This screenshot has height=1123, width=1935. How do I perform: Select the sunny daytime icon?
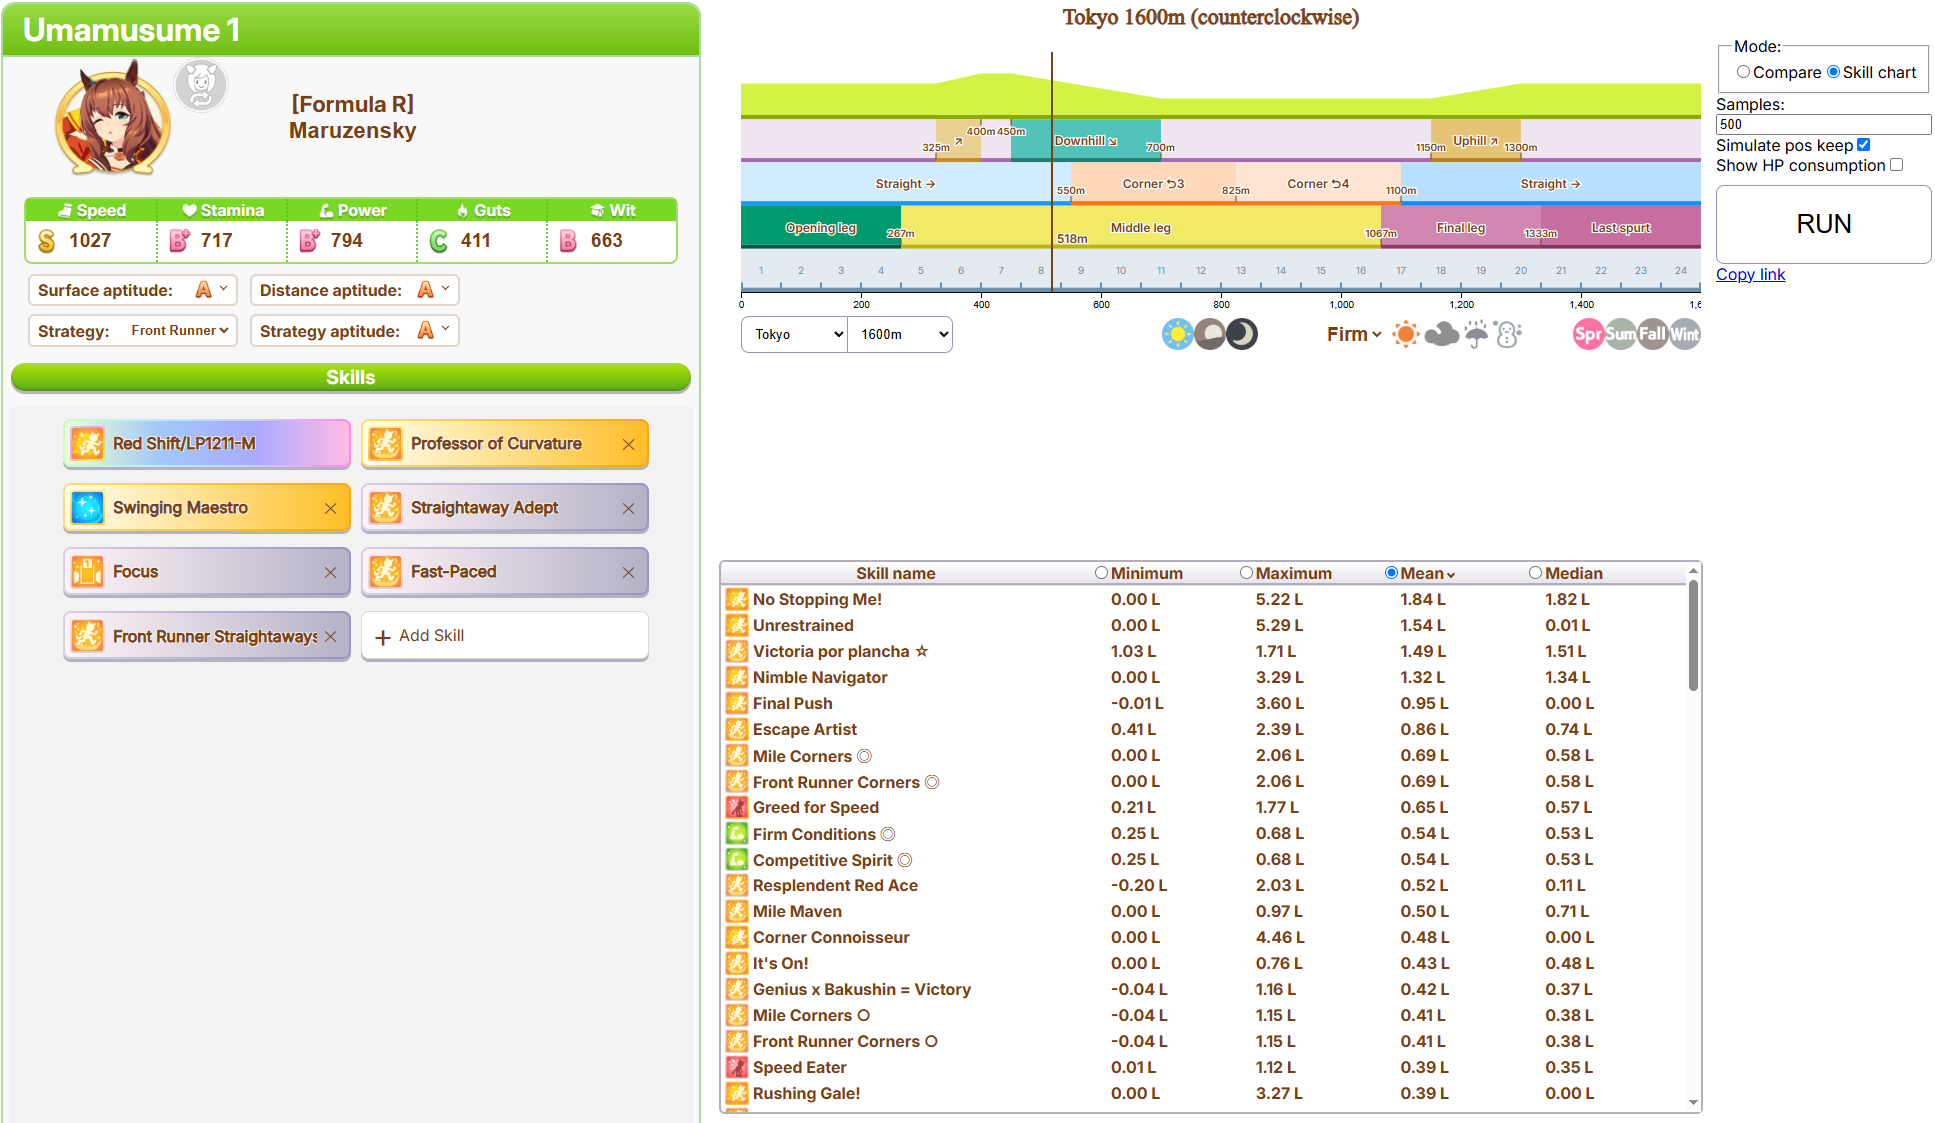click(1177, 334)
